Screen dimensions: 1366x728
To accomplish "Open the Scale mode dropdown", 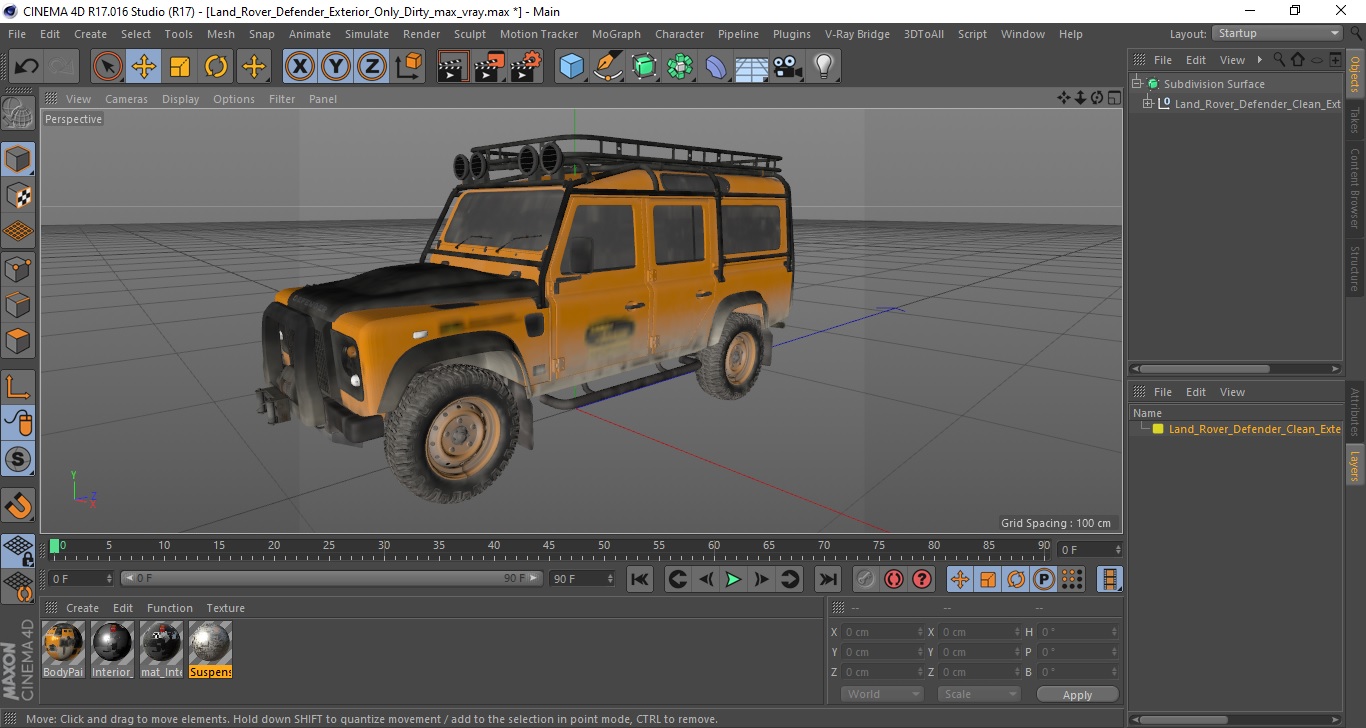I will point(978,694).
